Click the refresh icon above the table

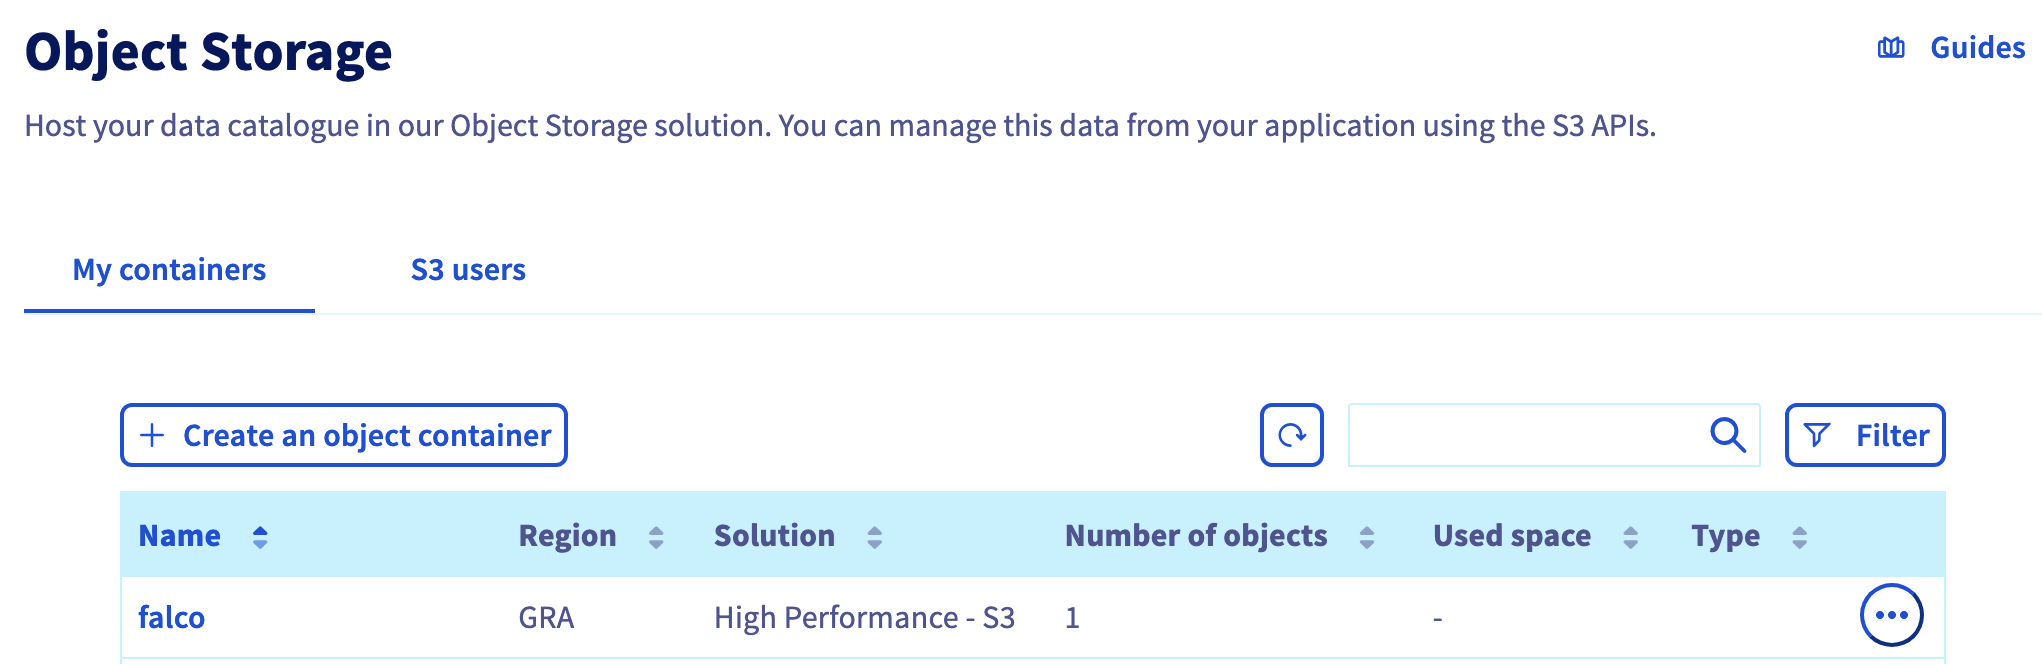pyautogui.click(x=1293, y=435)
